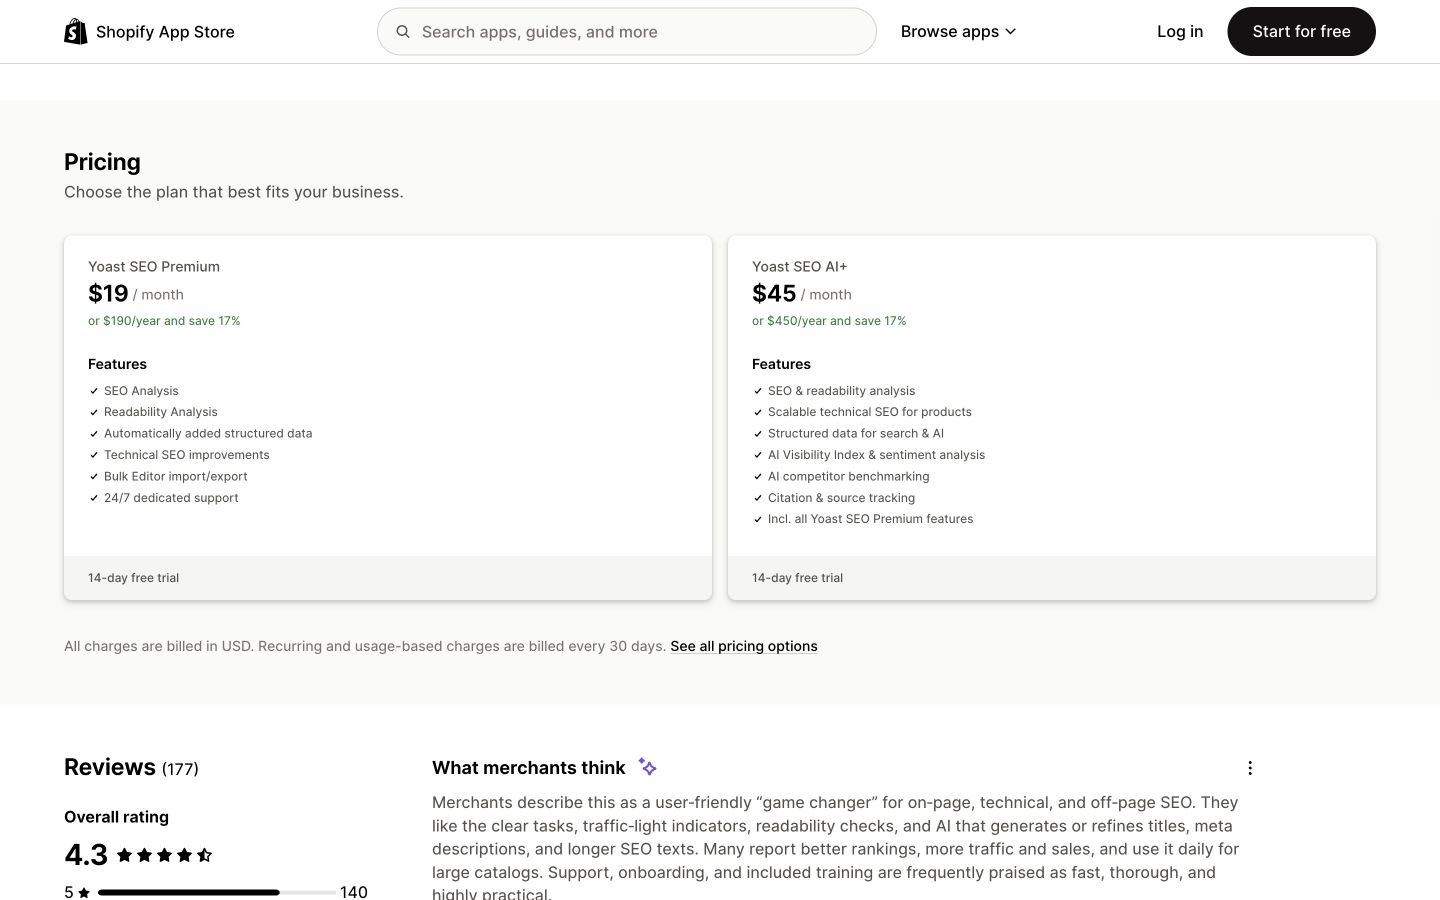Click 'Bulk Editor import/export' feature
The width and height of the screenshot is (1440, 900).
click(176, 477)
